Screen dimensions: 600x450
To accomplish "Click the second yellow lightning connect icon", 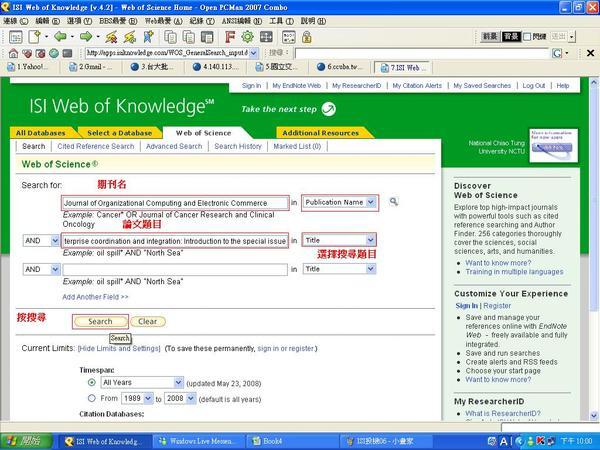I will [130, 37].
